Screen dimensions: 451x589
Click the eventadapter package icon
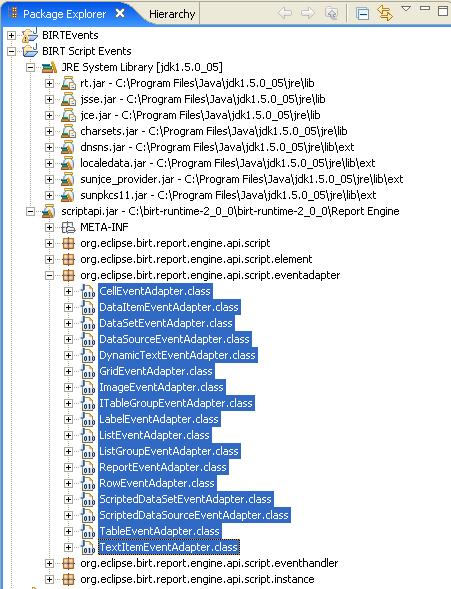point(68,275)
